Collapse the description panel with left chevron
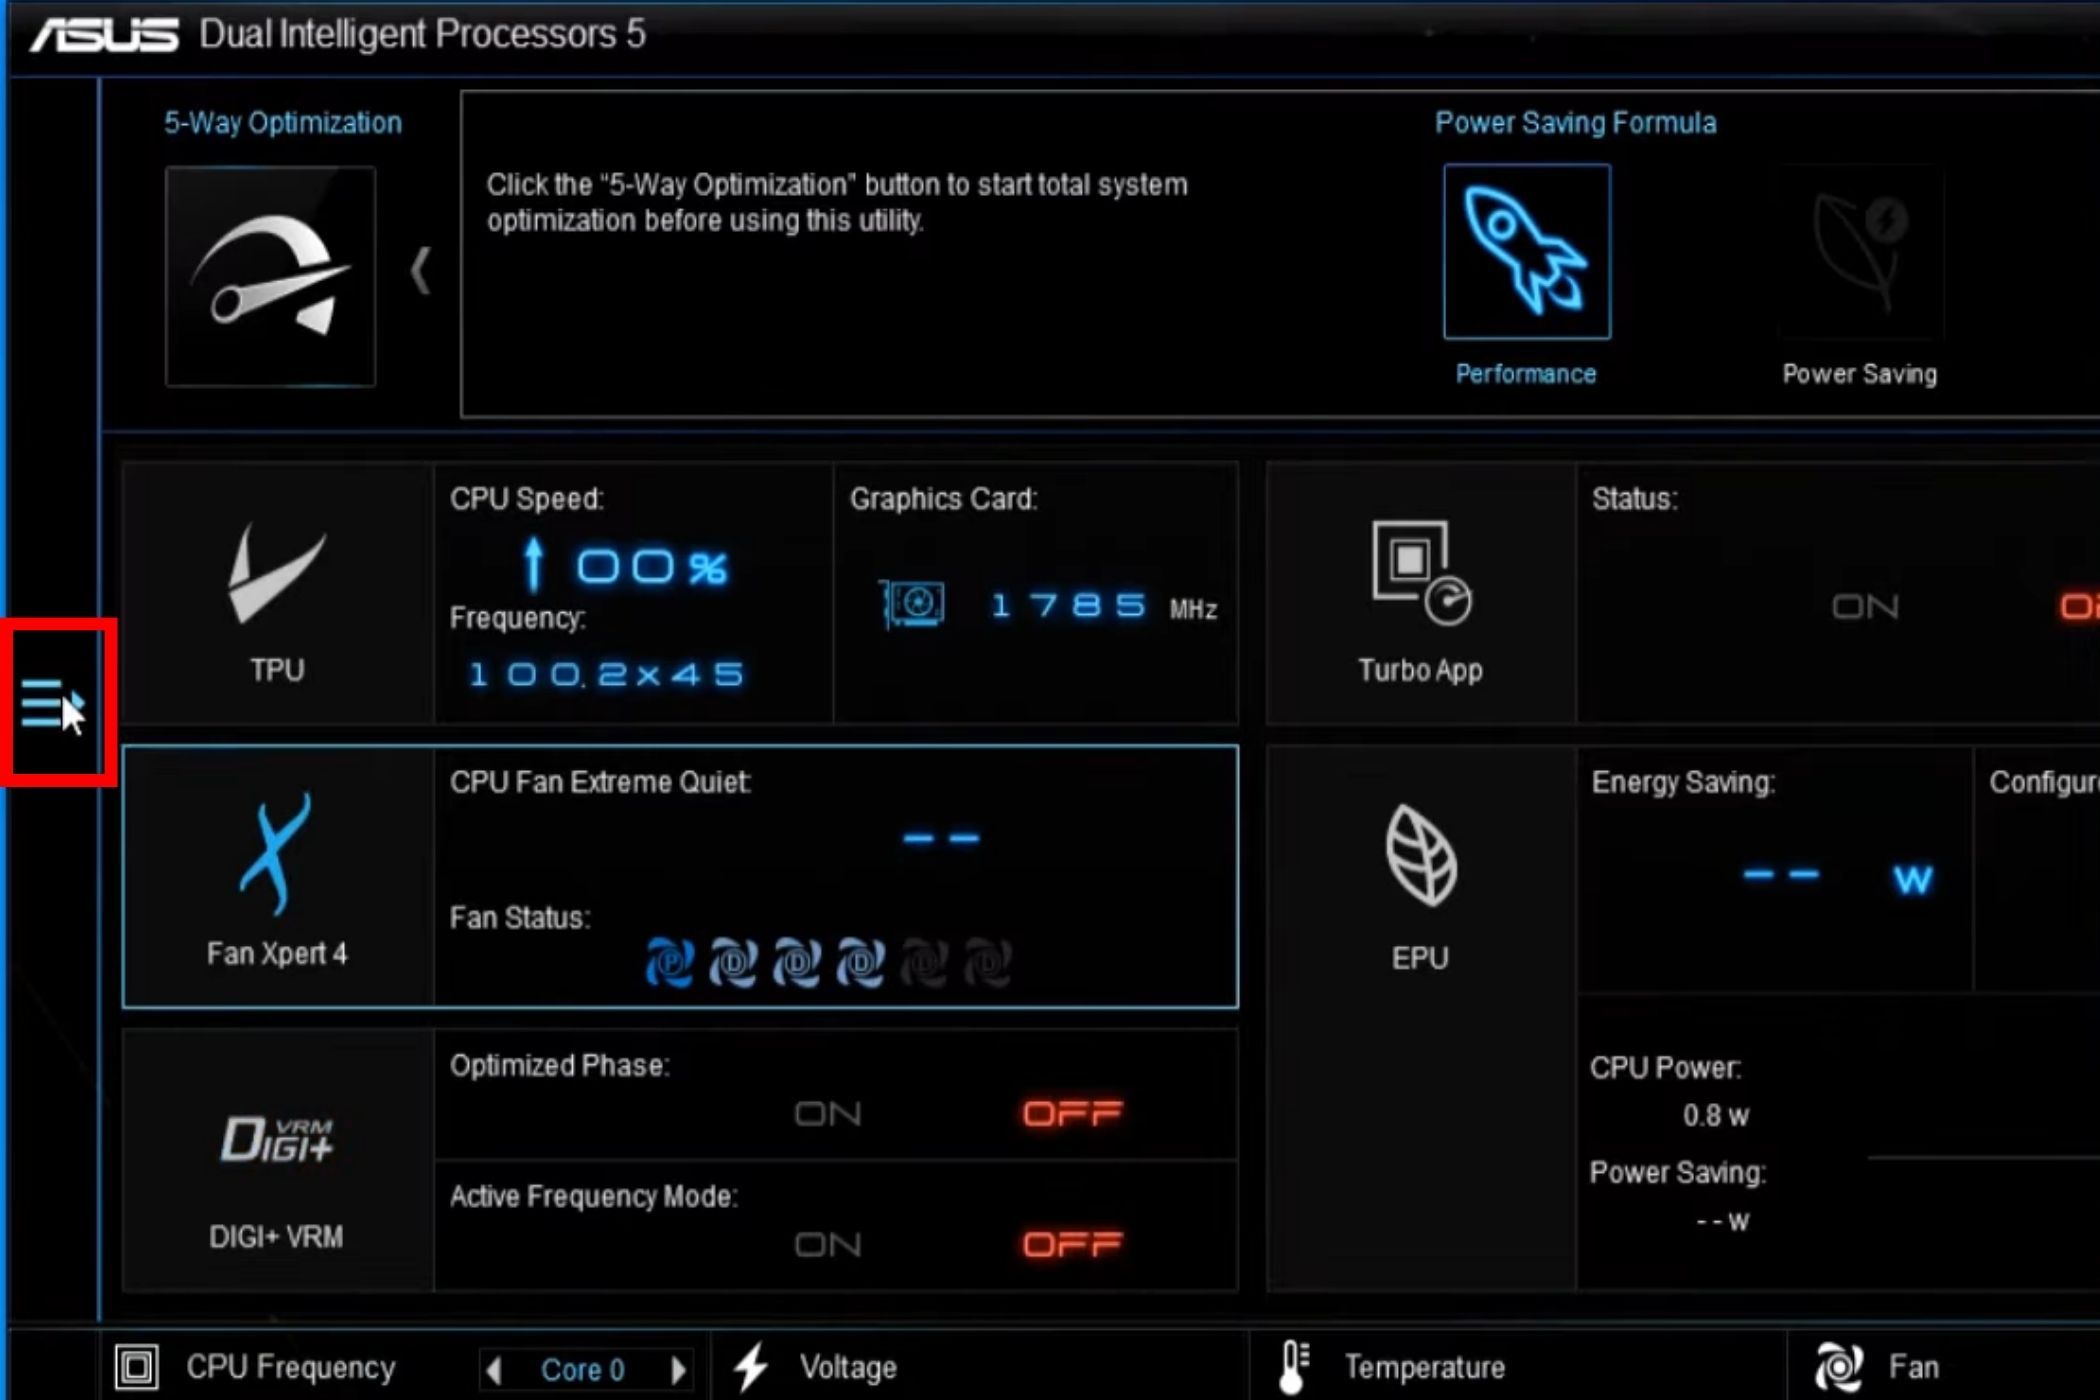 [x=421, y=270]
